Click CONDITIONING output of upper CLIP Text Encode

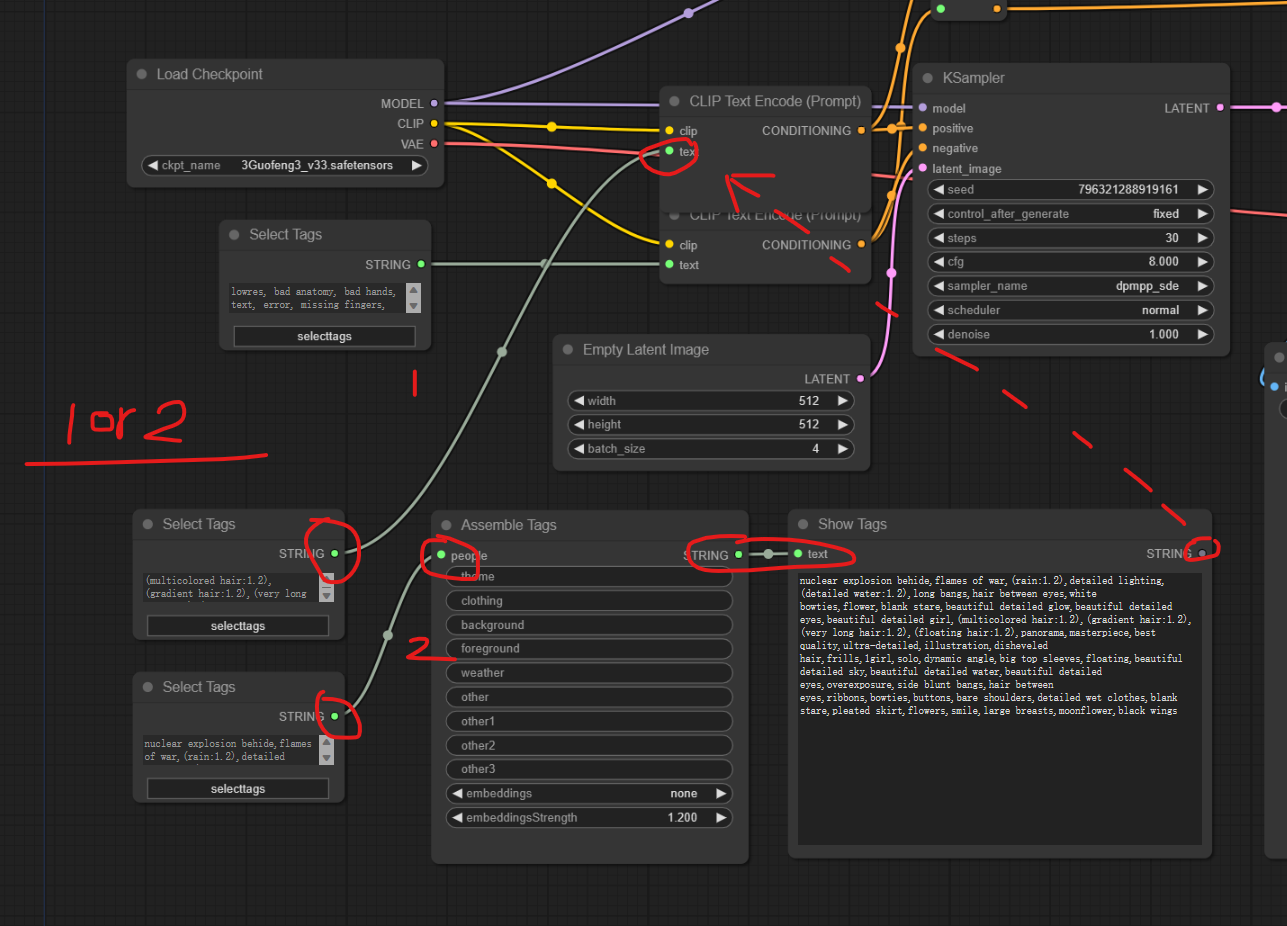(x=862, y=131)
